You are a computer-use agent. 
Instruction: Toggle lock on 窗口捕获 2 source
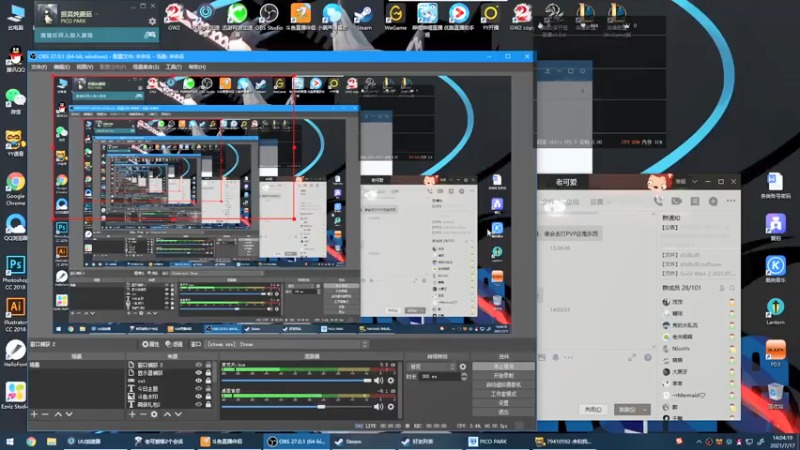tap(208, 365)
